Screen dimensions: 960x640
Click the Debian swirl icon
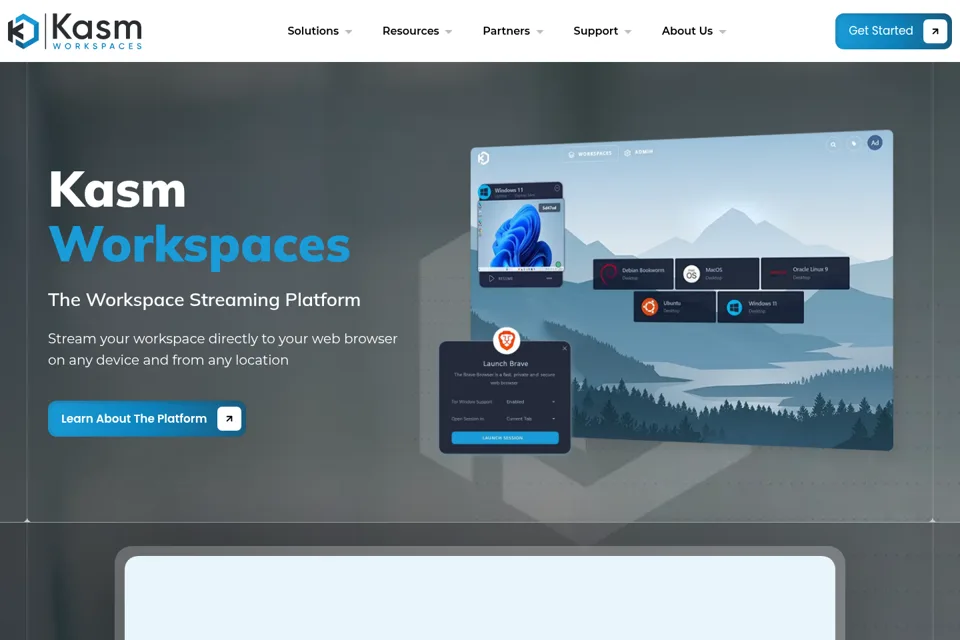coord(608,274)
